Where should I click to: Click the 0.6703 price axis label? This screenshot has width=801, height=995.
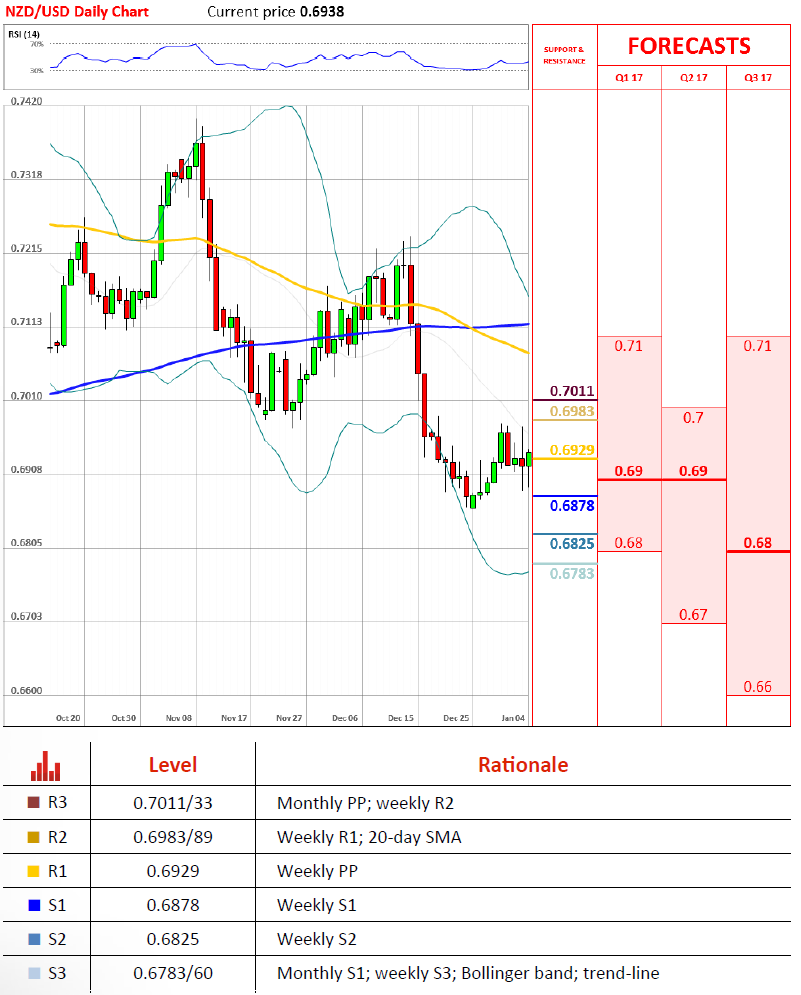27,616
